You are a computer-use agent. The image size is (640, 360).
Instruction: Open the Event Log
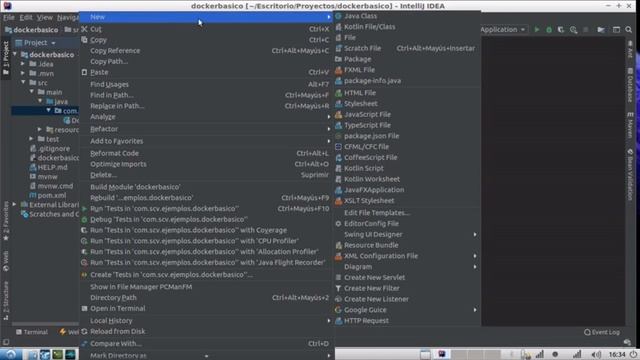[602, 332]
